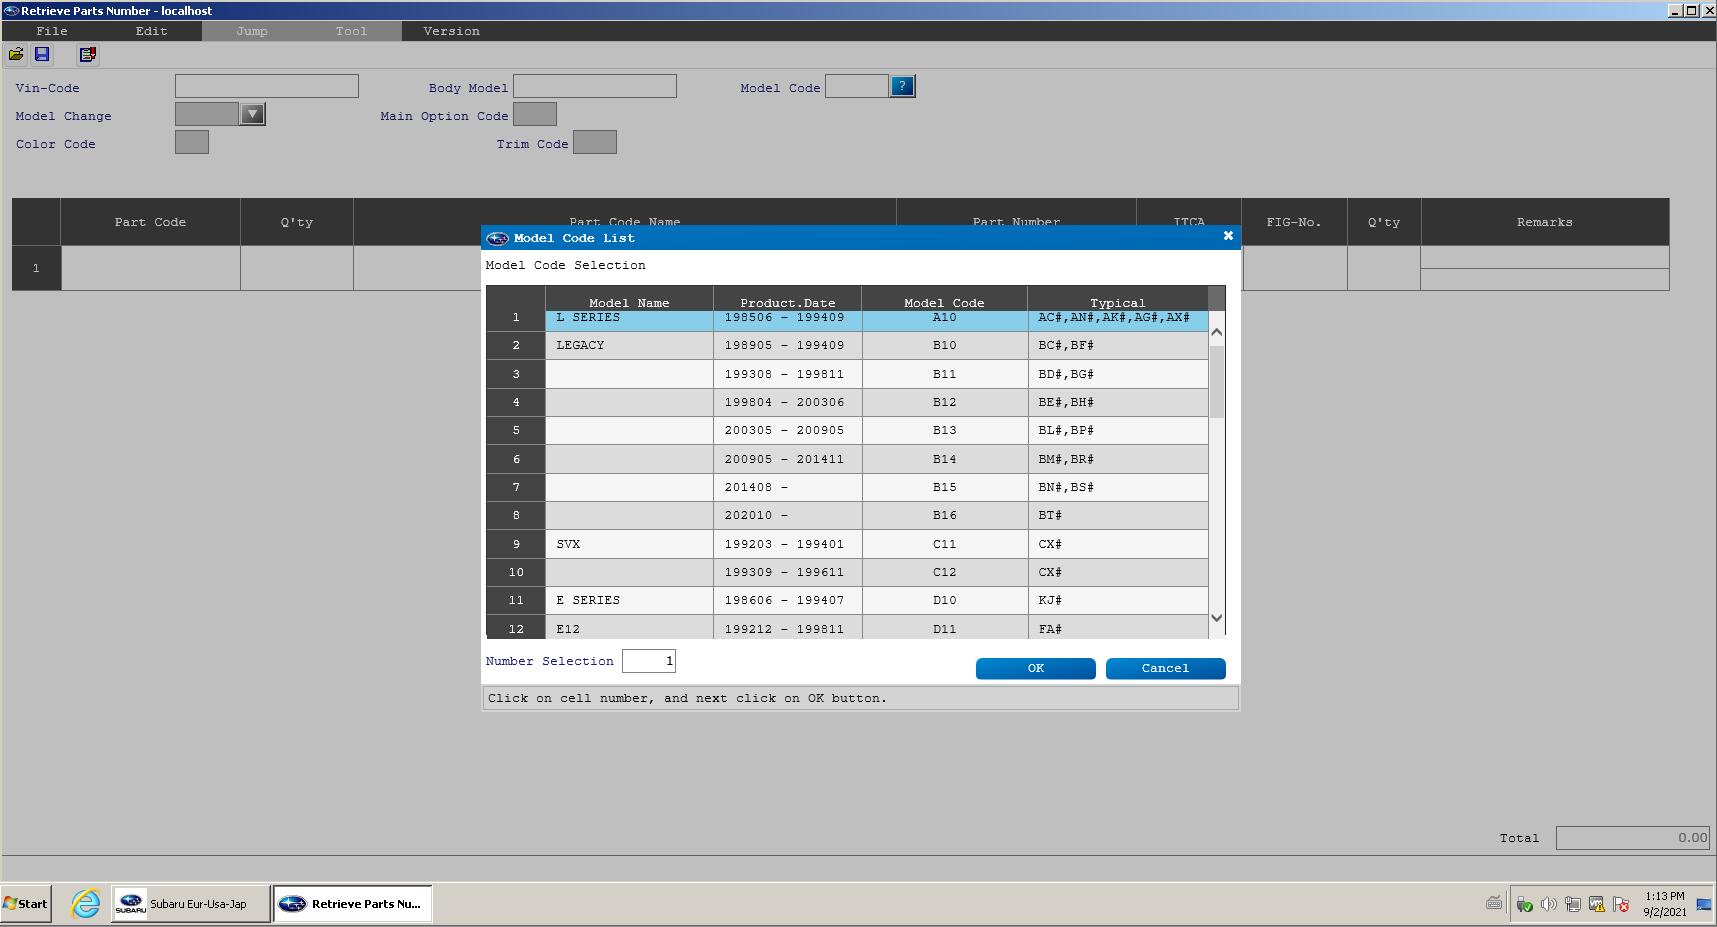
Task: Select row number 4 with code B12
Action: [516, 402]
